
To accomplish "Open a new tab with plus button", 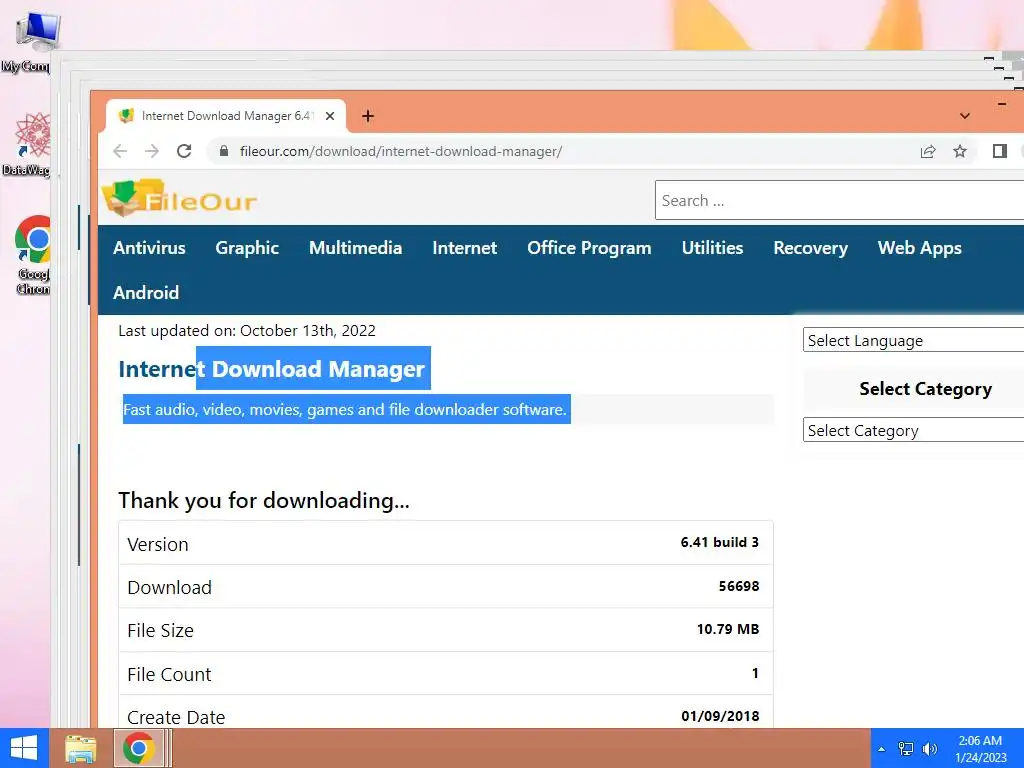I will point(368,116).
